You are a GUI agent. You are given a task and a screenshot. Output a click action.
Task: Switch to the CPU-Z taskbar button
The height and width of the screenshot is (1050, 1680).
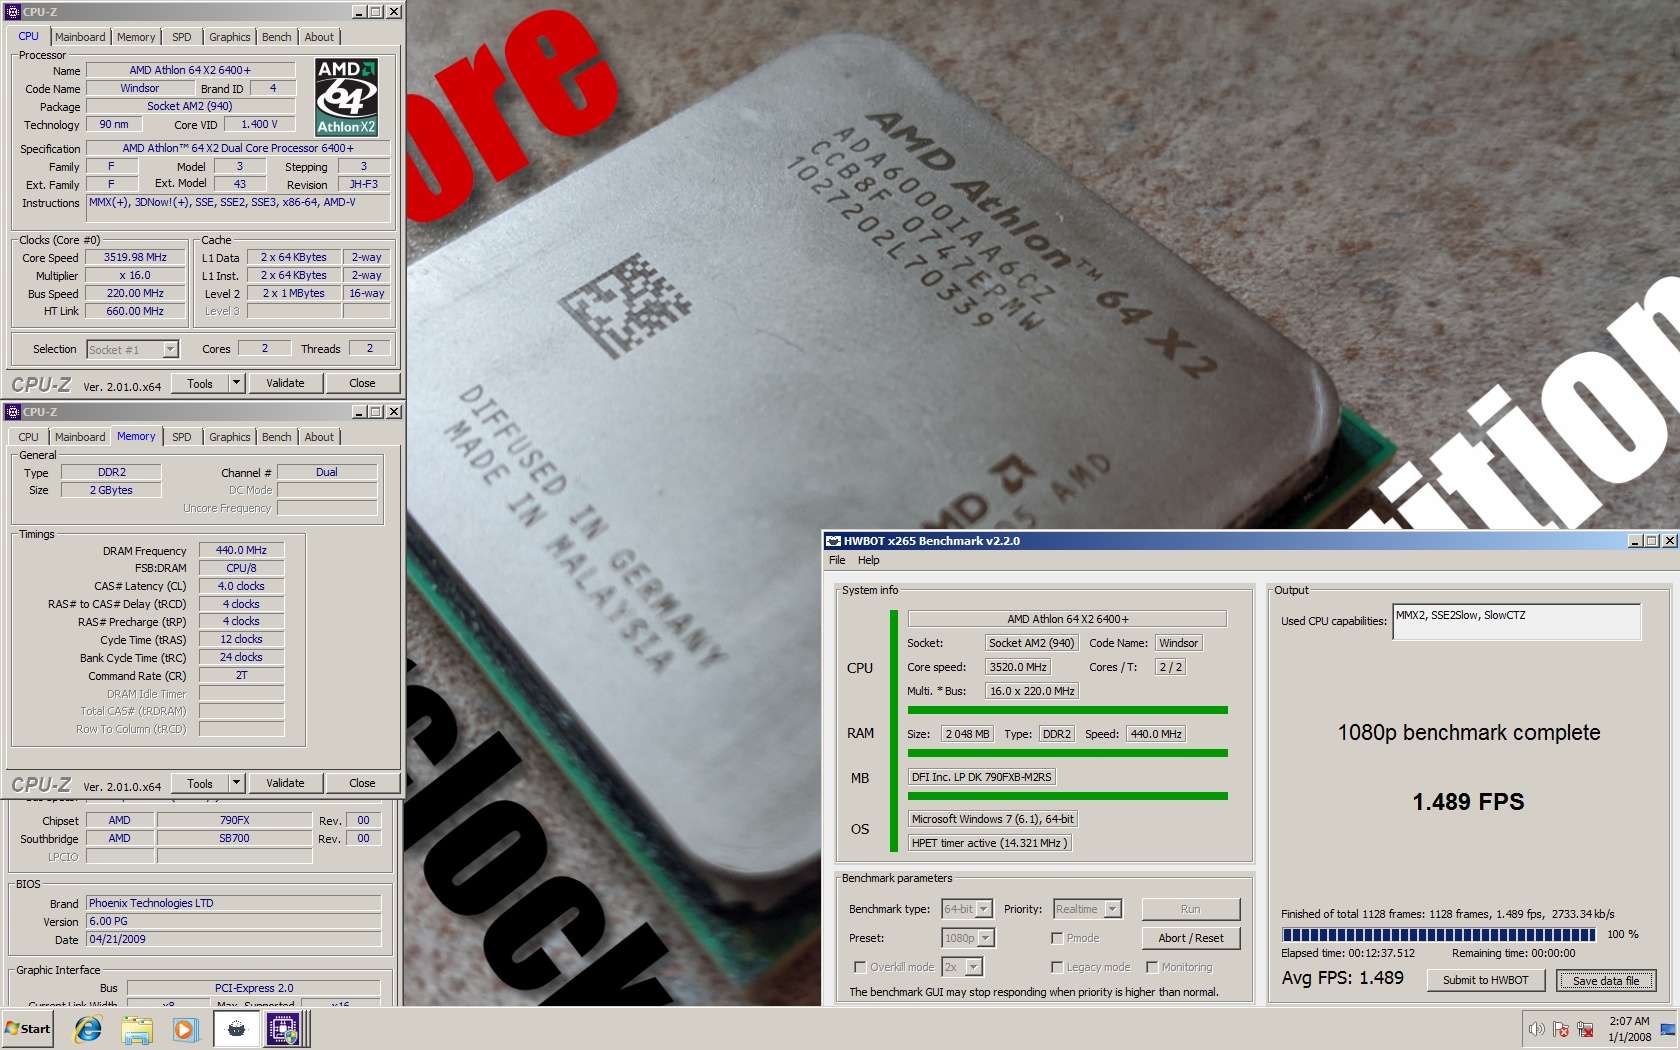click(283, 1028)
